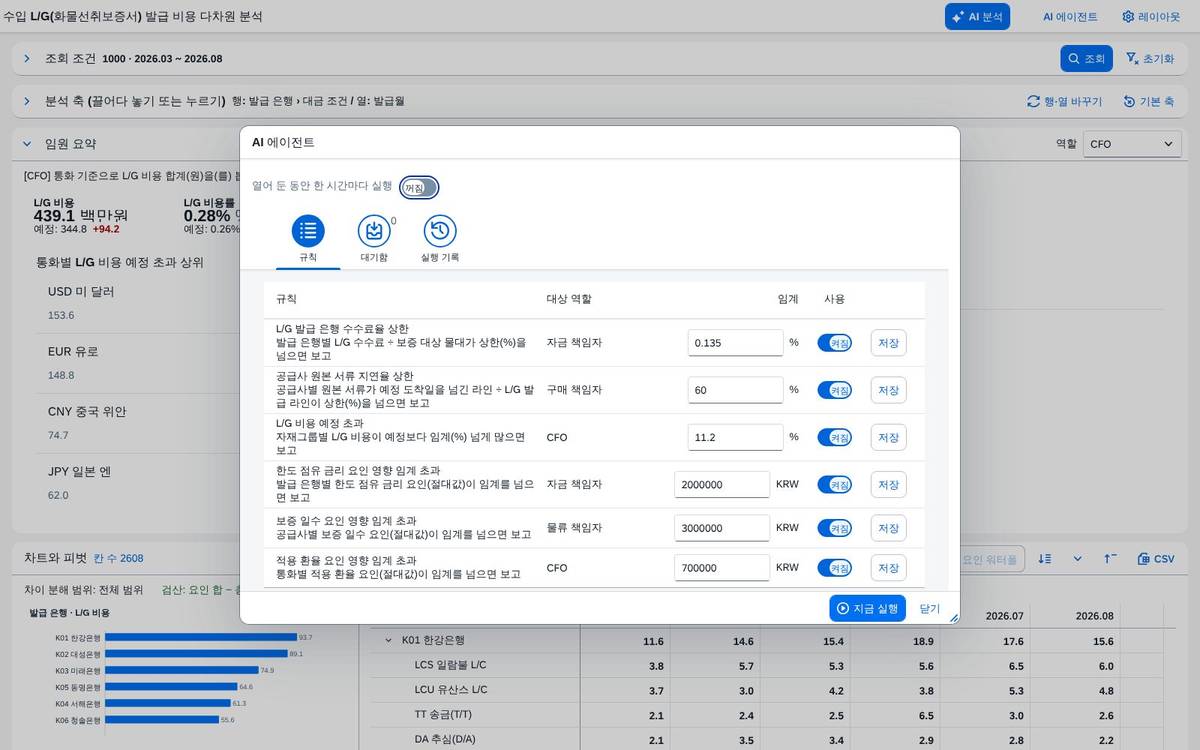Click the K06 청솔은행 chart bar

pyautogui.click(x=162, y=720)
